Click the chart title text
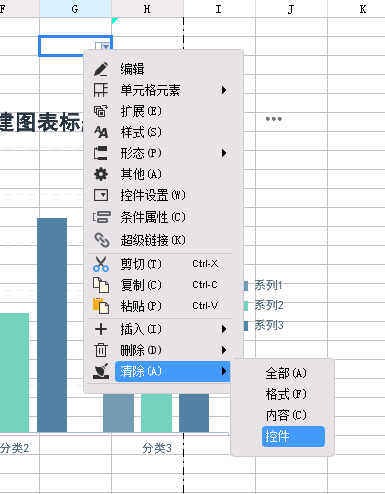Viewport: 385px width, 494px height. 42,122
